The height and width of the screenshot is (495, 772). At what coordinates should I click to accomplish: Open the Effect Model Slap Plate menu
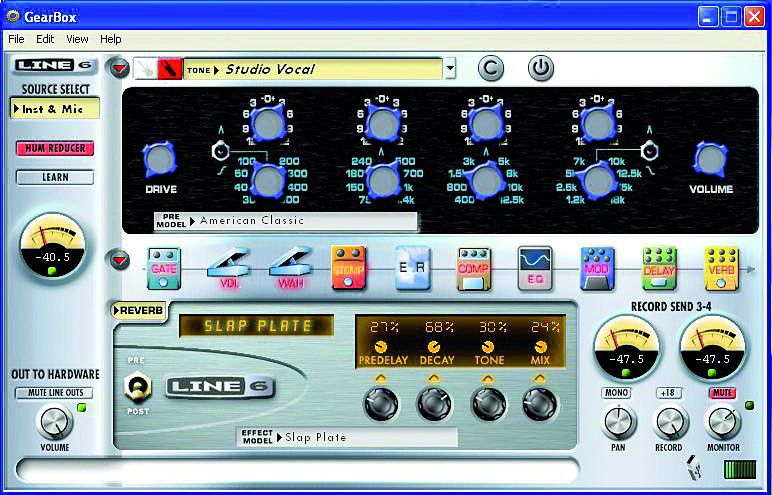347,437
